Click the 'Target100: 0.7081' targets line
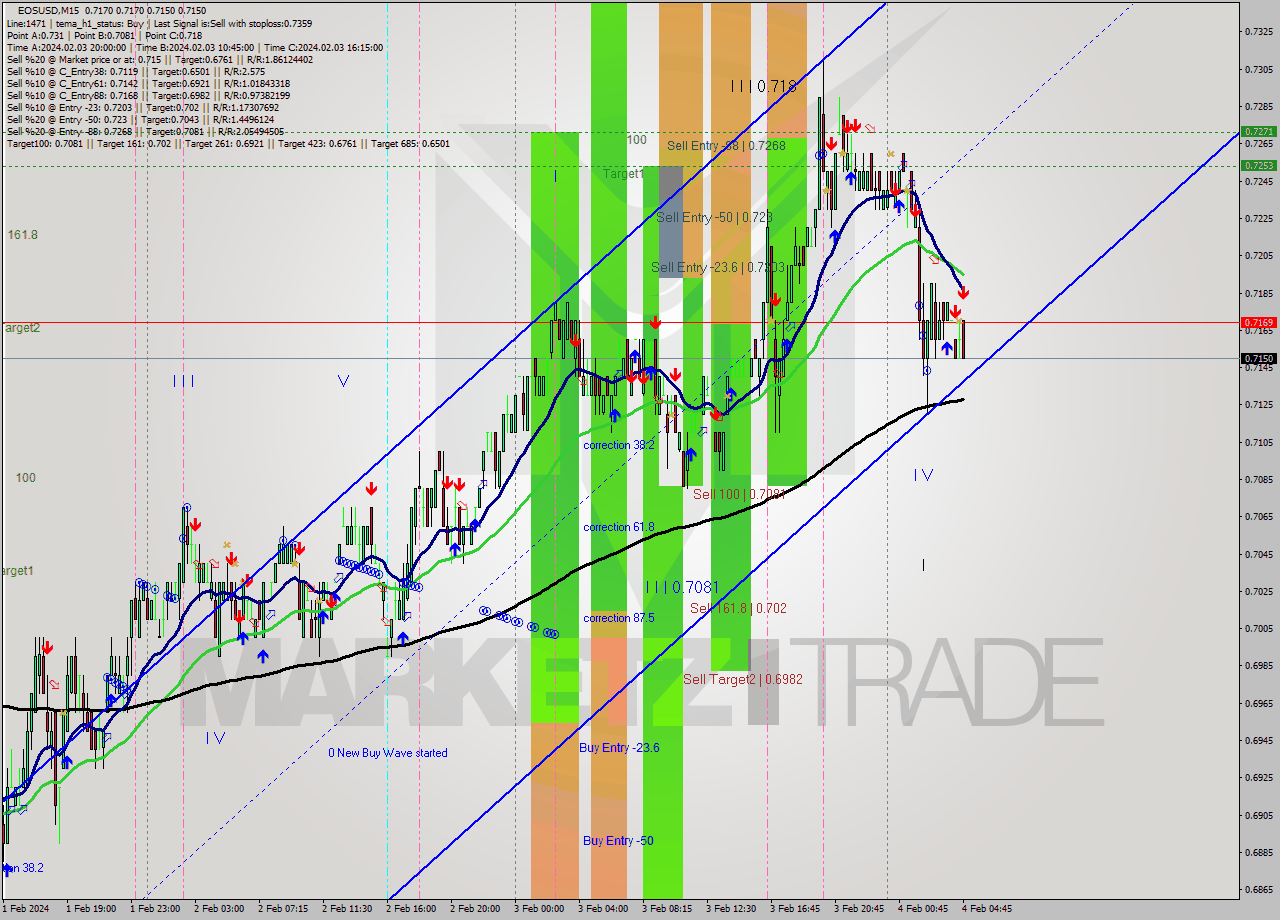 point(228,143)
